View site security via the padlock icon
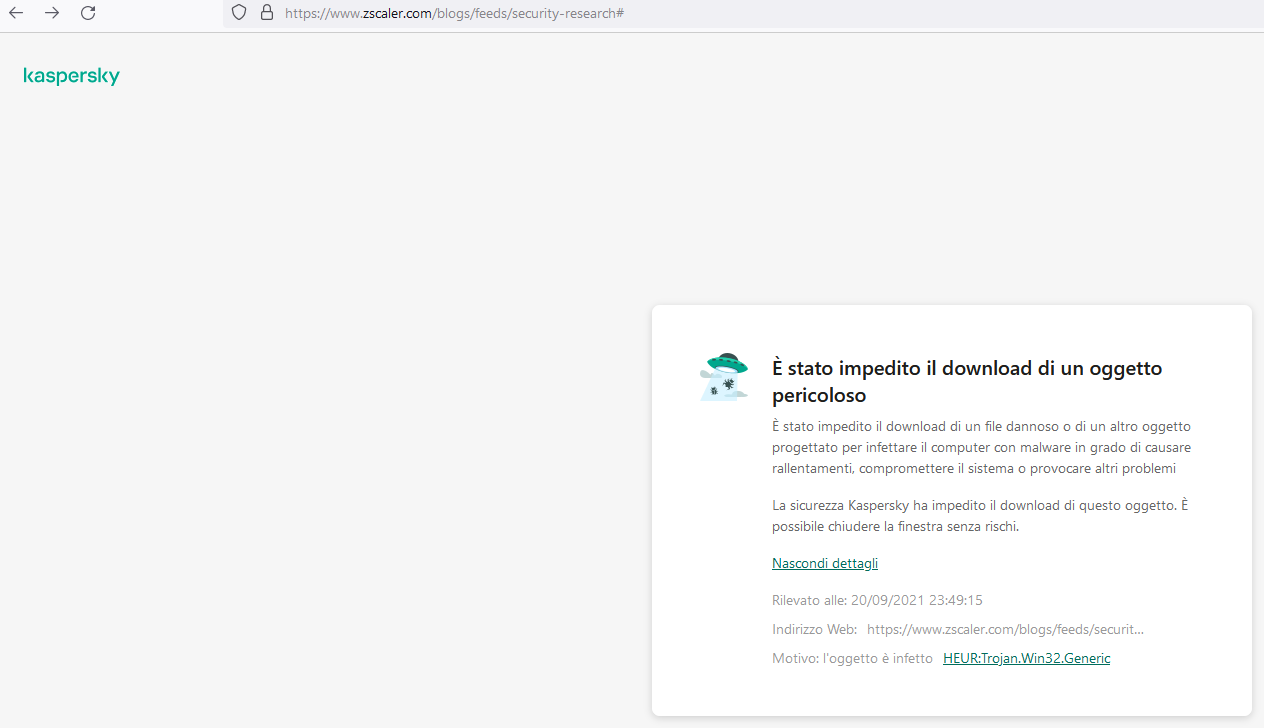Viewport: 1264px width, 728px height. 266,13
